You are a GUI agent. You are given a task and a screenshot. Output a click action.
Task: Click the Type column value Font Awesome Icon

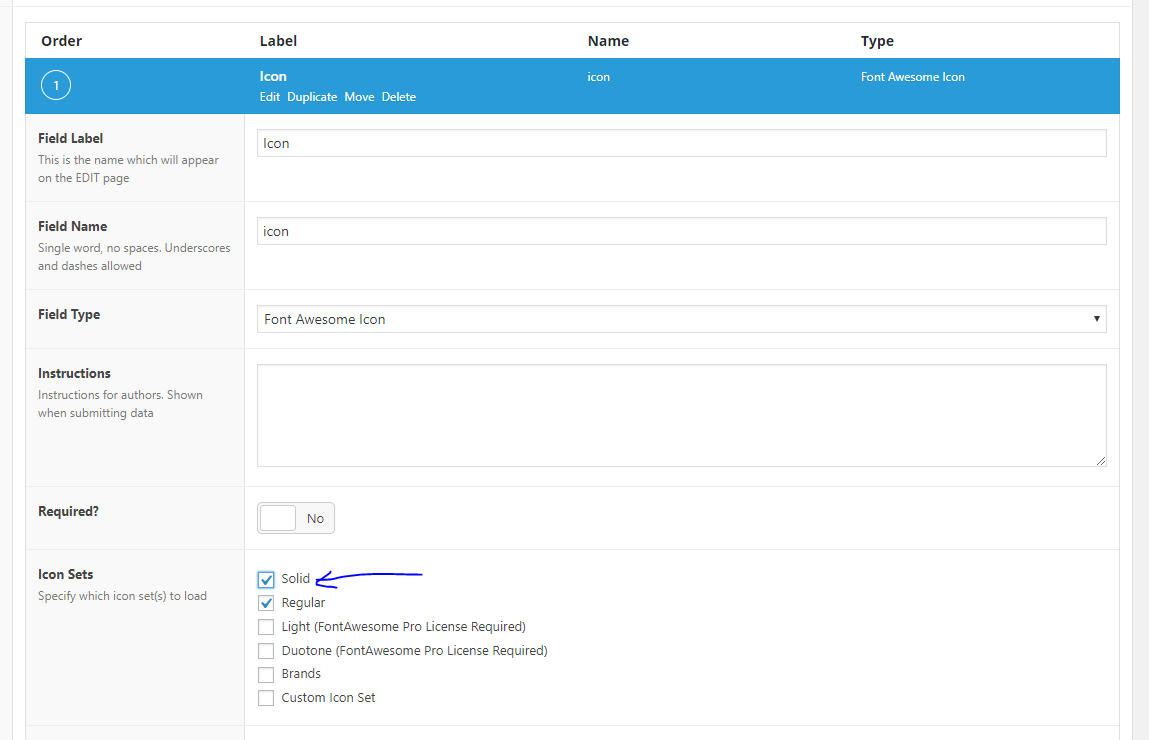(912, 77)
